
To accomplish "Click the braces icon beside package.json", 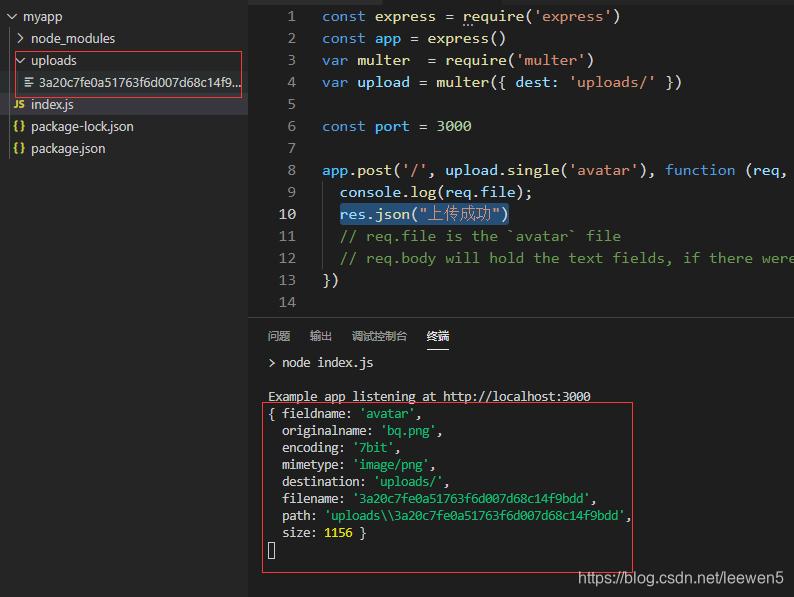I will [19, 148].
